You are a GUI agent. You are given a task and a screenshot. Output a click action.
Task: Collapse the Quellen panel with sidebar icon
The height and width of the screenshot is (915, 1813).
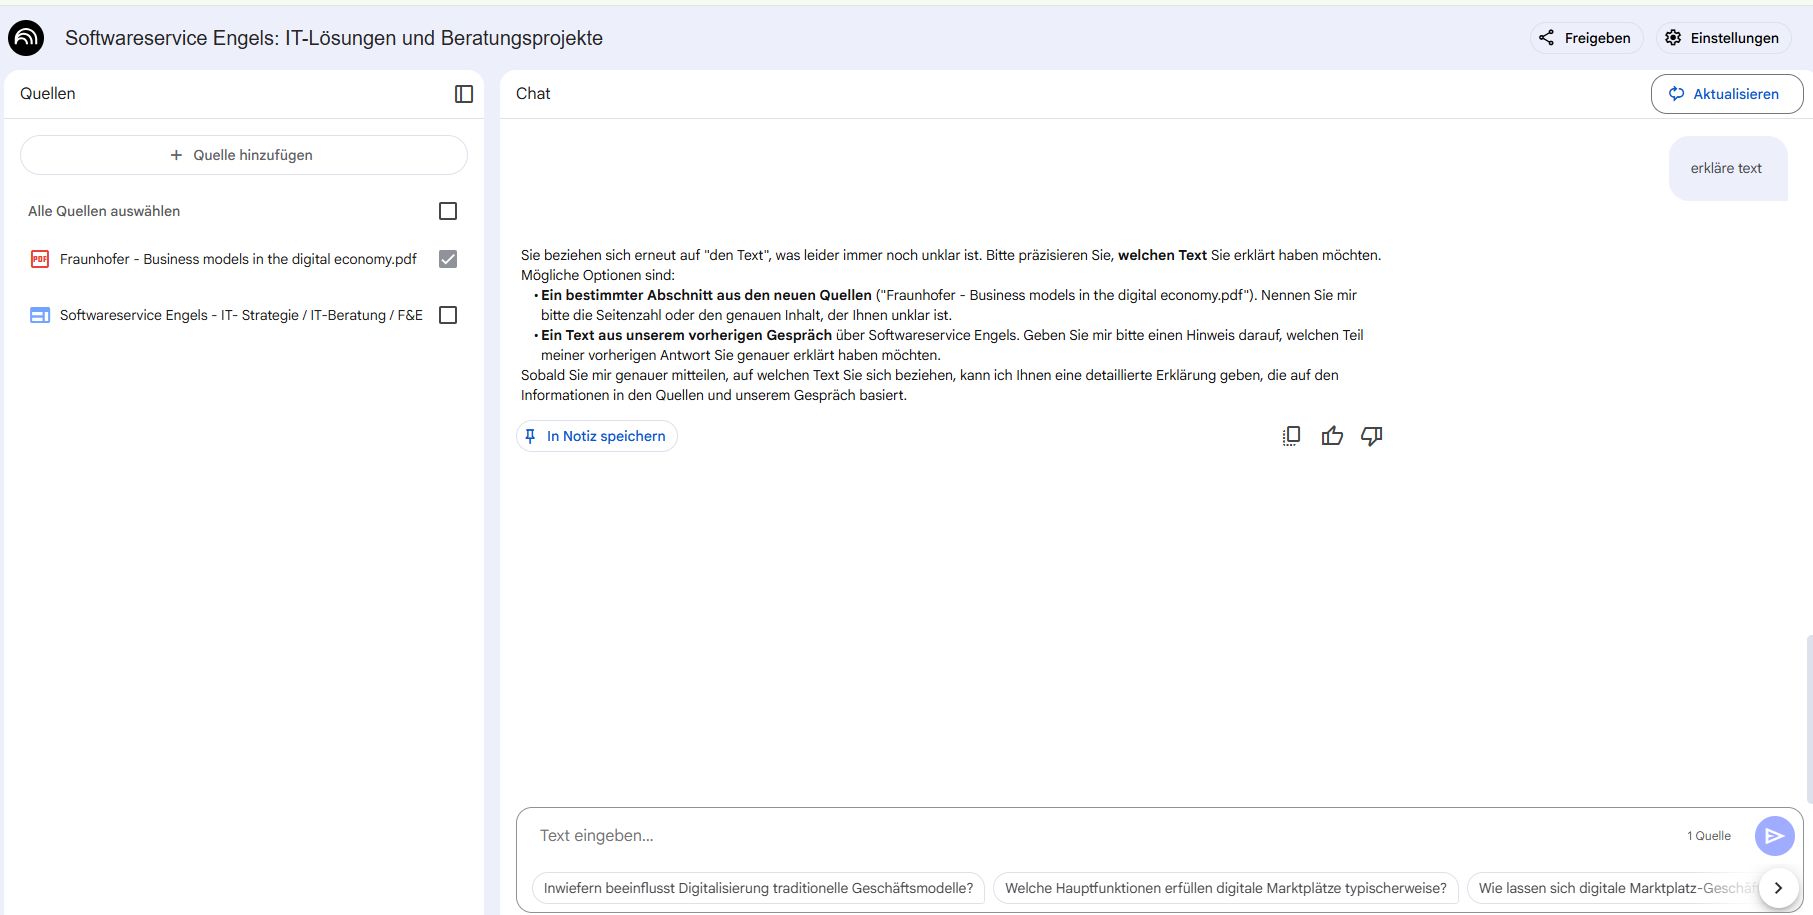[464, 94]
